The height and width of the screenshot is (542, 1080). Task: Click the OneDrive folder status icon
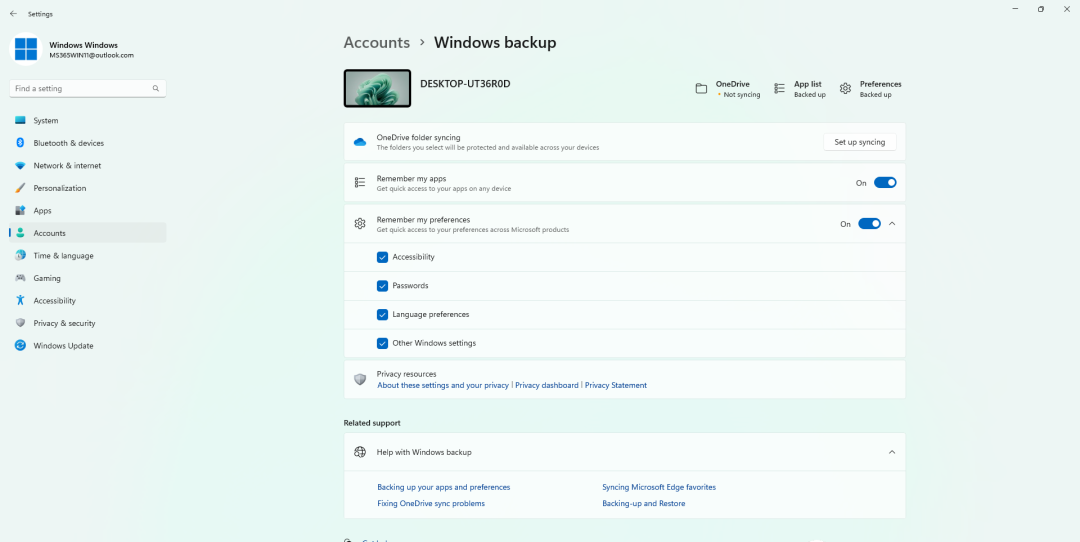[701, 89]
